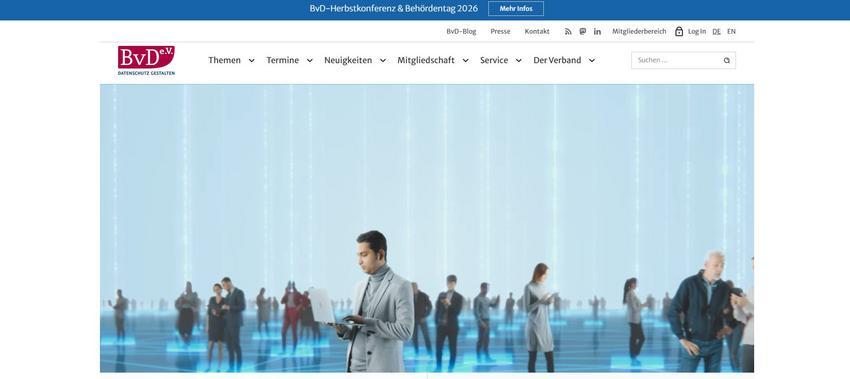Open the BvD-Blog link
The width and height of the screenshot is (850, 379).
point(461,31)
